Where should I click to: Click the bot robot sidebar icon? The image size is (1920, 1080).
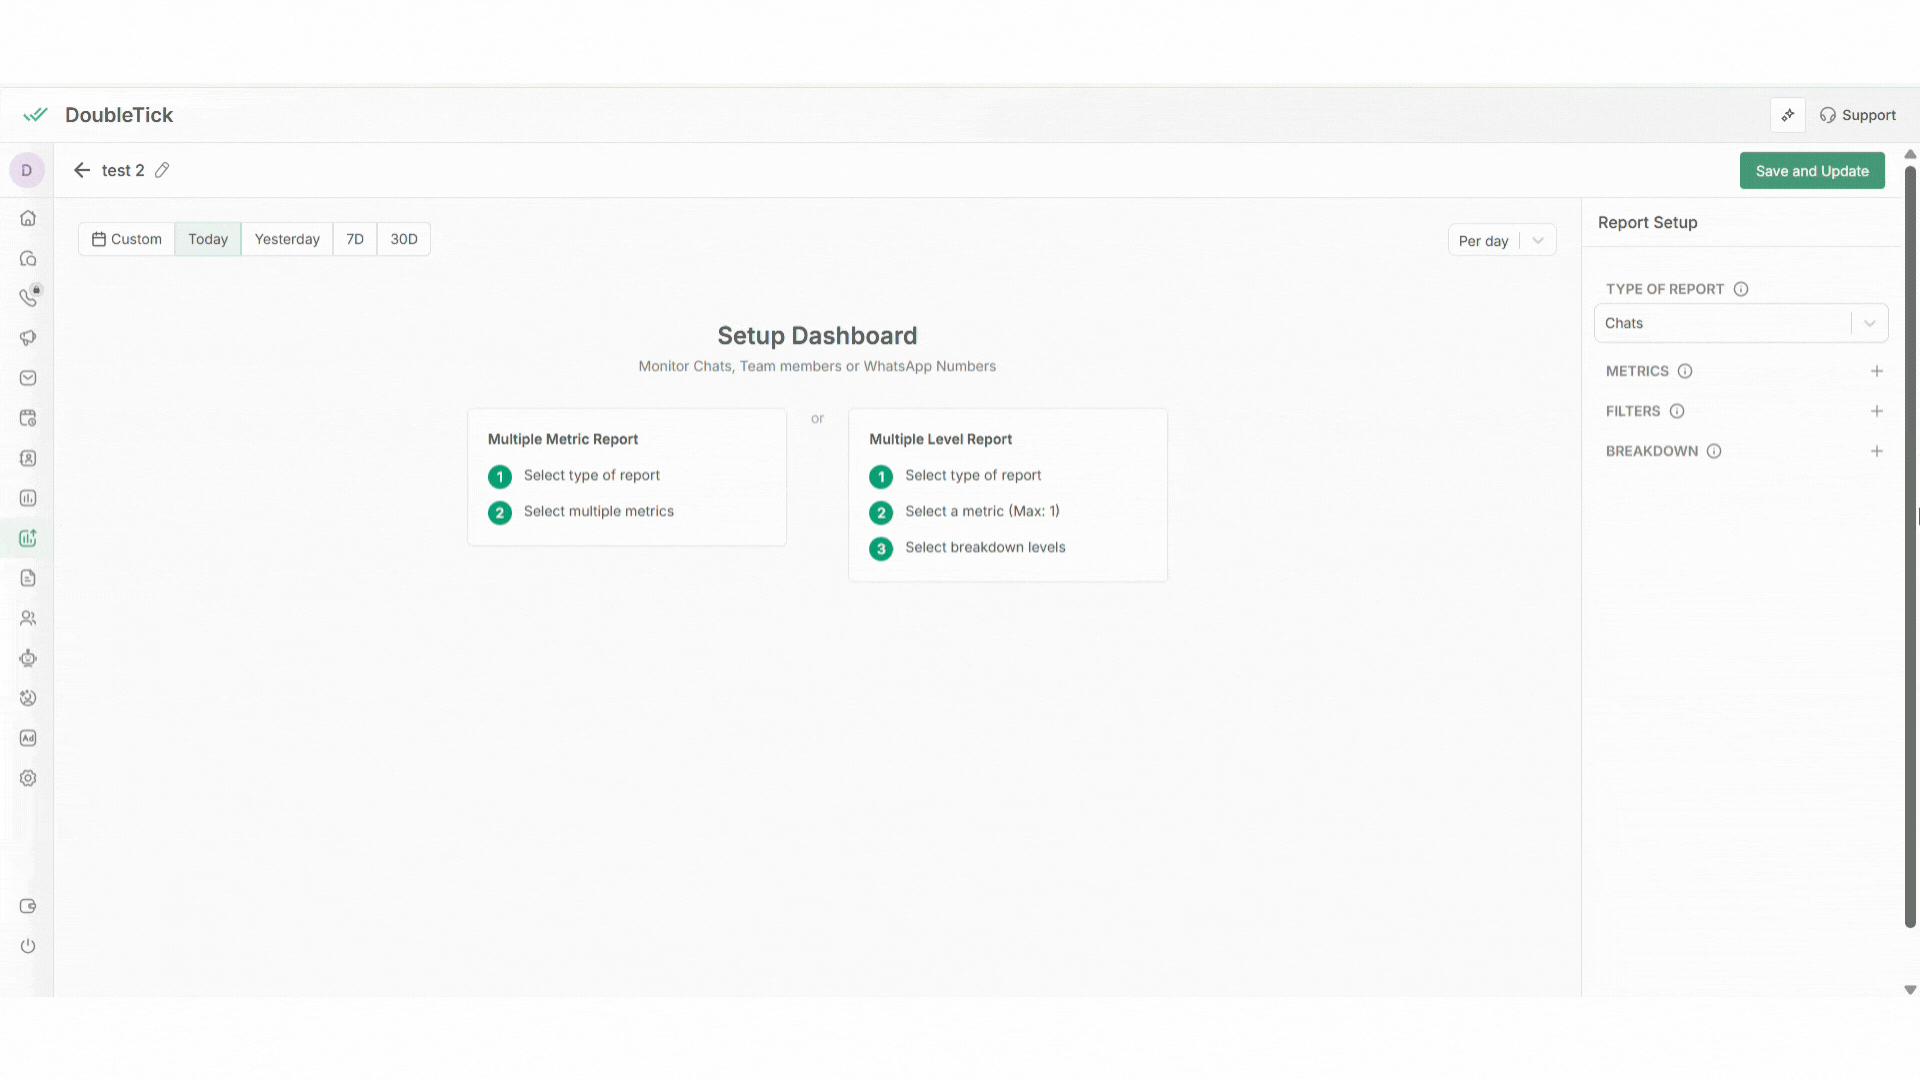pos(28,658)
